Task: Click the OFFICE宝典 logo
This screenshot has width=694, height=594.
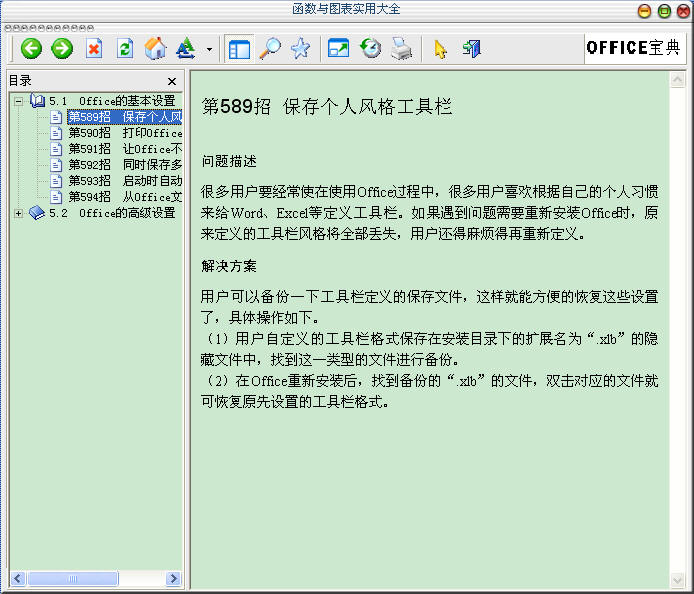Action: click(x=634, y=48)
